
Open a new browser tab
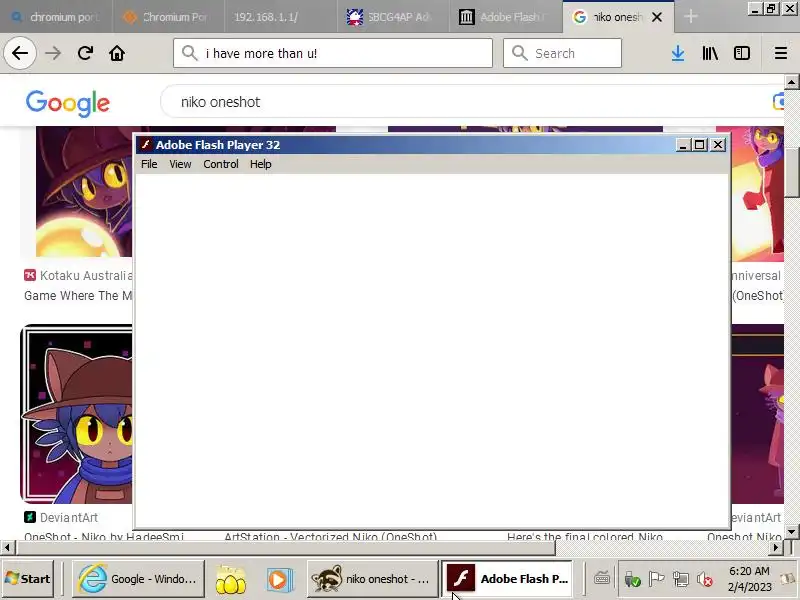click(x=690, y=17)
